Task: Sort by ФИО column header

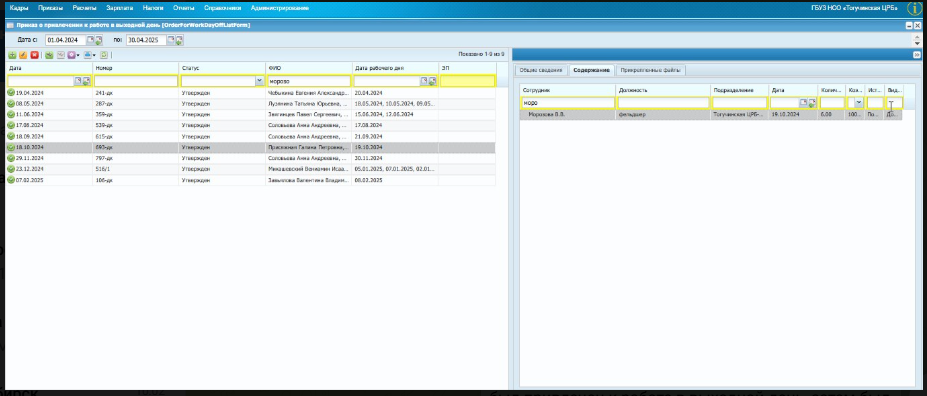Action: [309, 68]
